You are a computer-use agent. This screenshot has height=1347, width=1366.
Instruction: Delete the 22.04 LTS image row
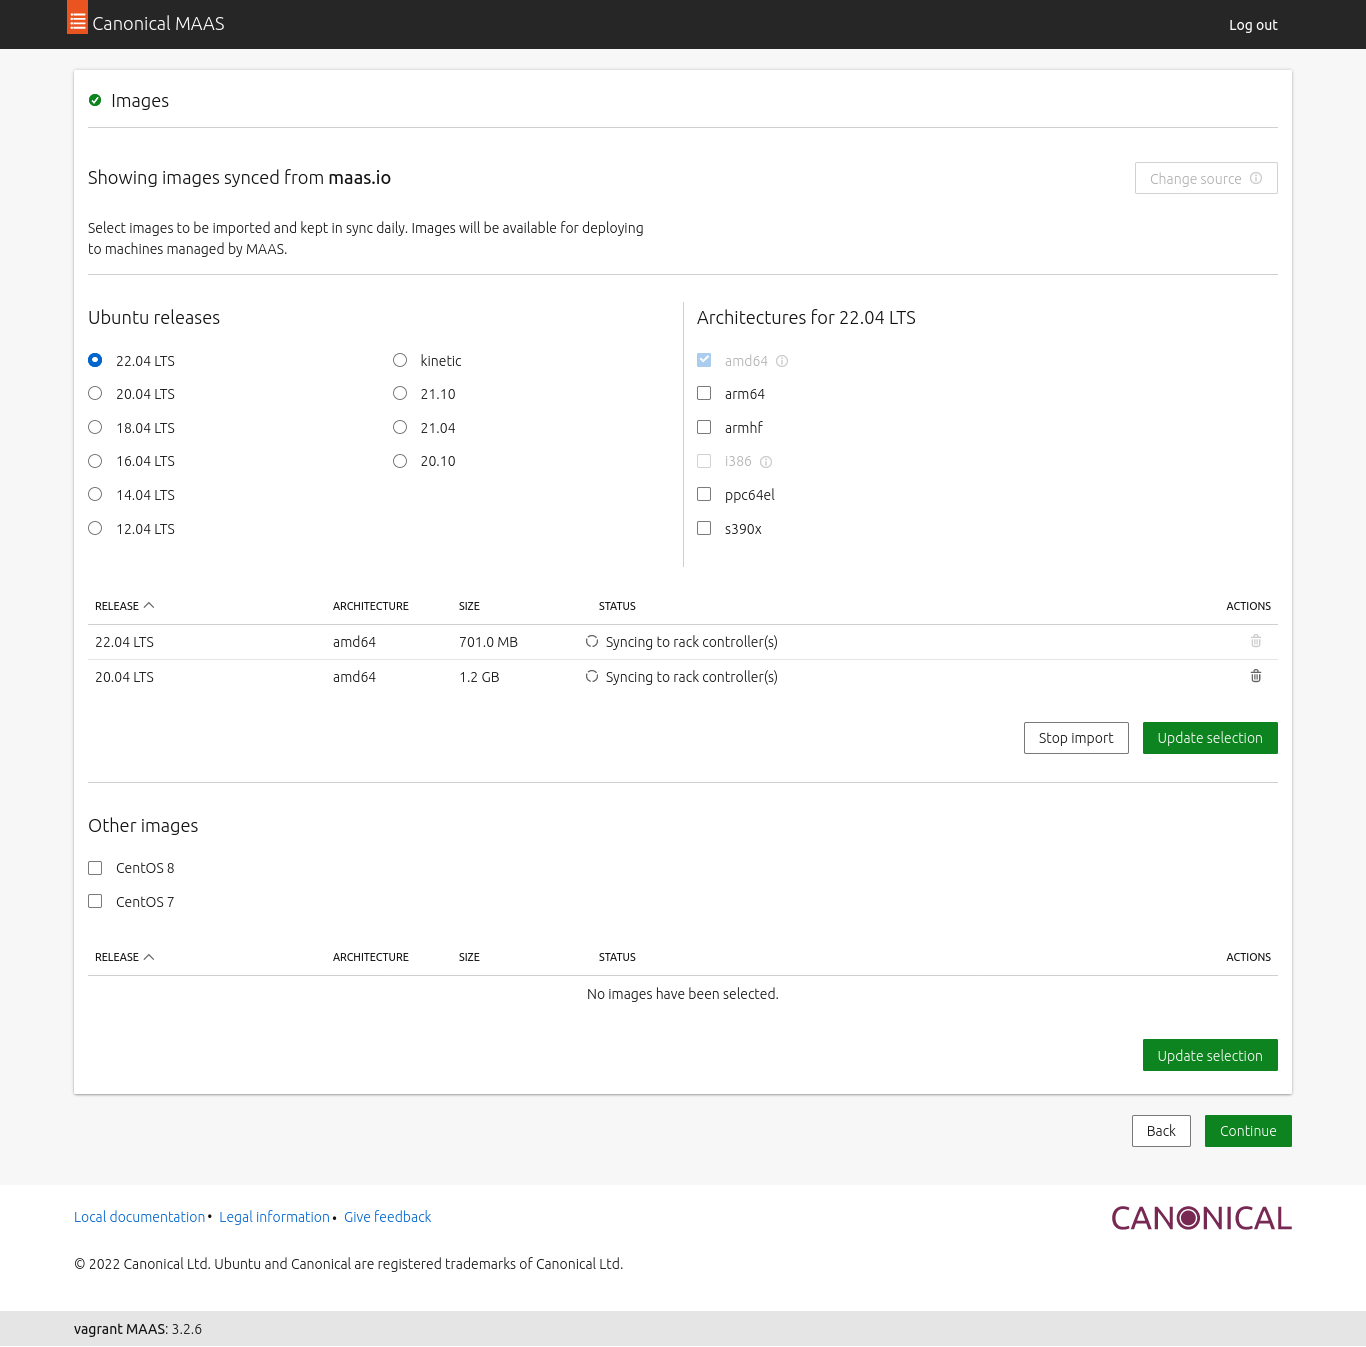[1256, 641]
